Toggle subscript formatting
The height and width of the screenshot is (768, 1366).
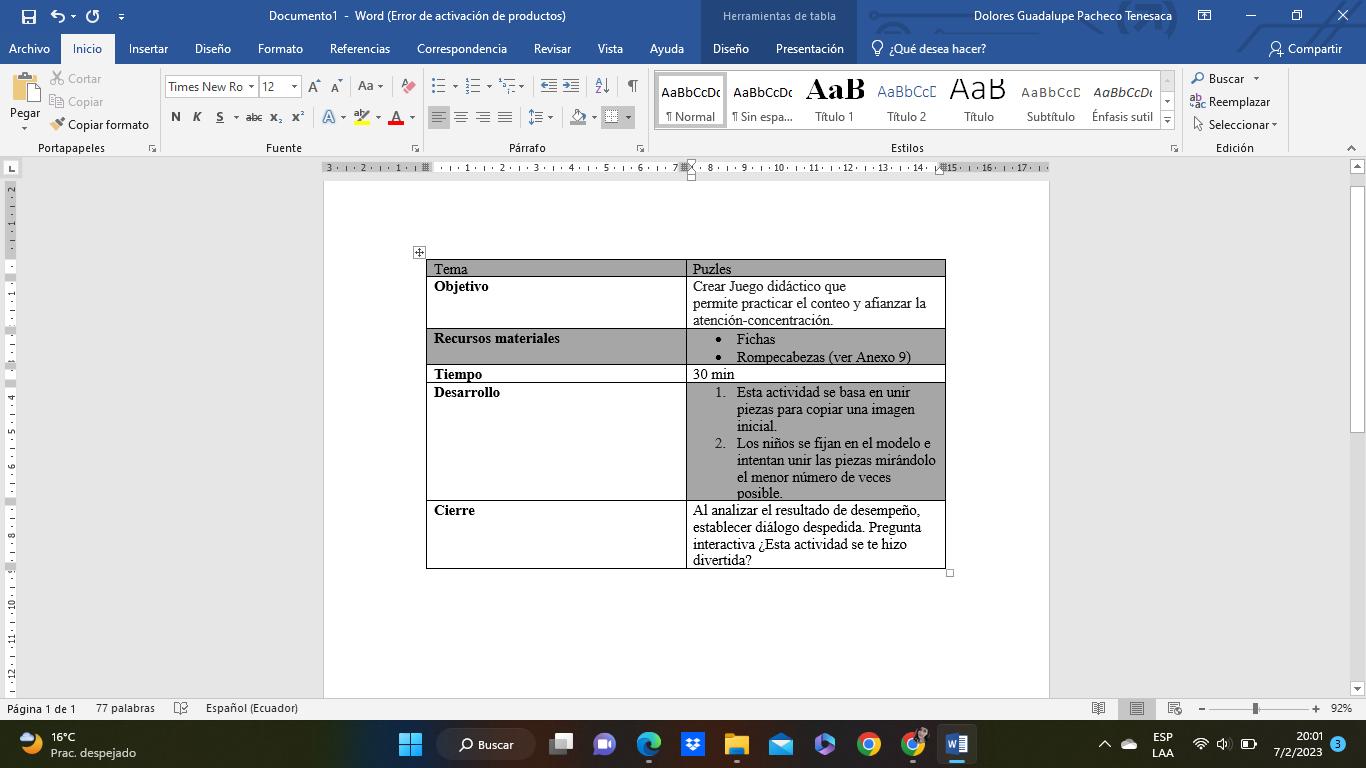[276, 117]
